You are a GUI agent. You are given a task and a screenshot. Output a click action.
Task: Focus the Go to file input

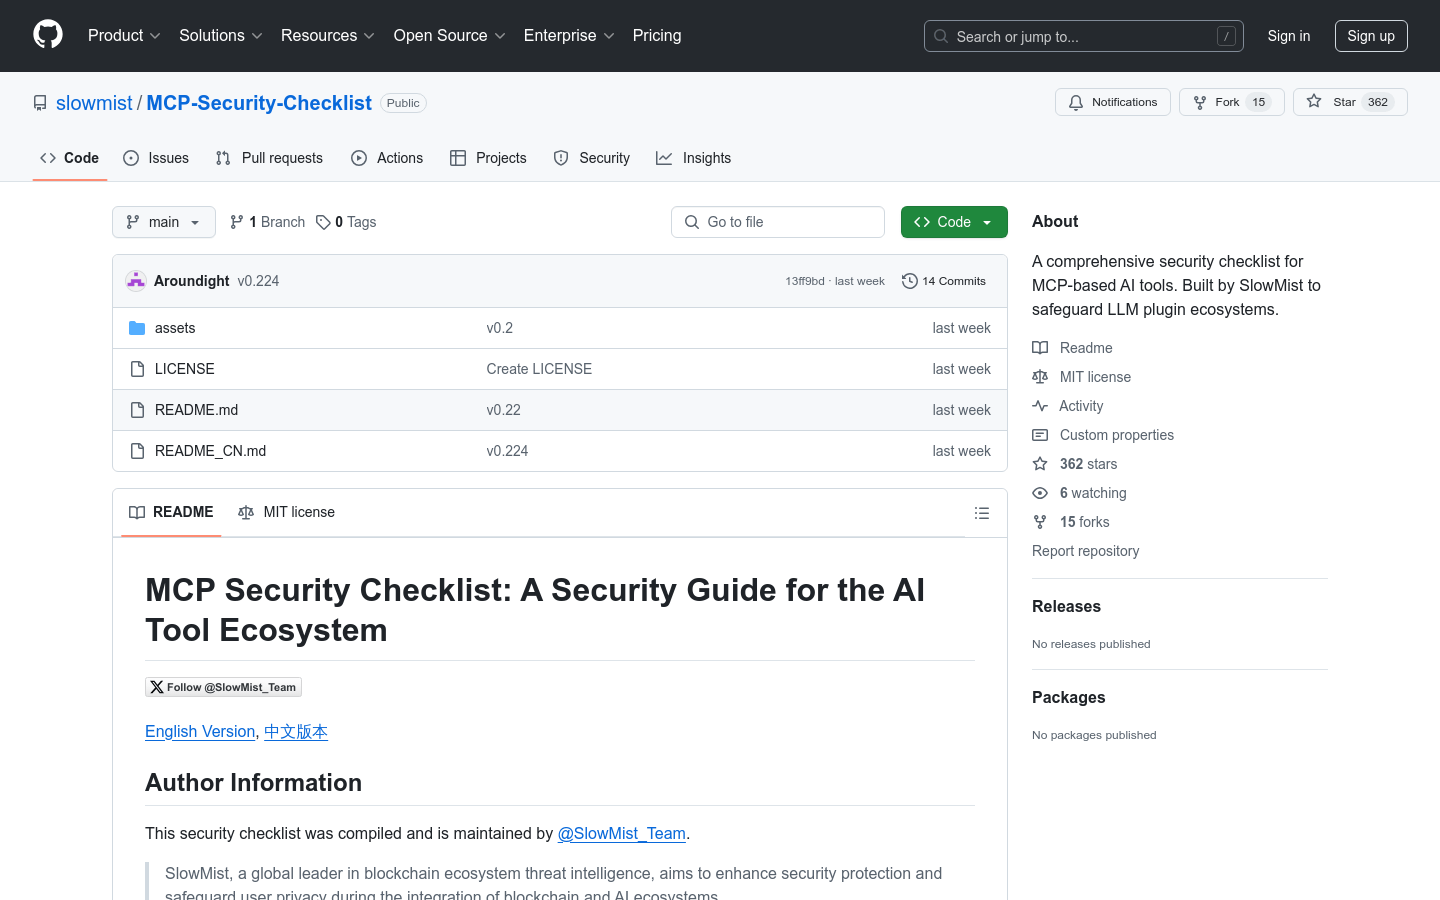pos(778,222)
